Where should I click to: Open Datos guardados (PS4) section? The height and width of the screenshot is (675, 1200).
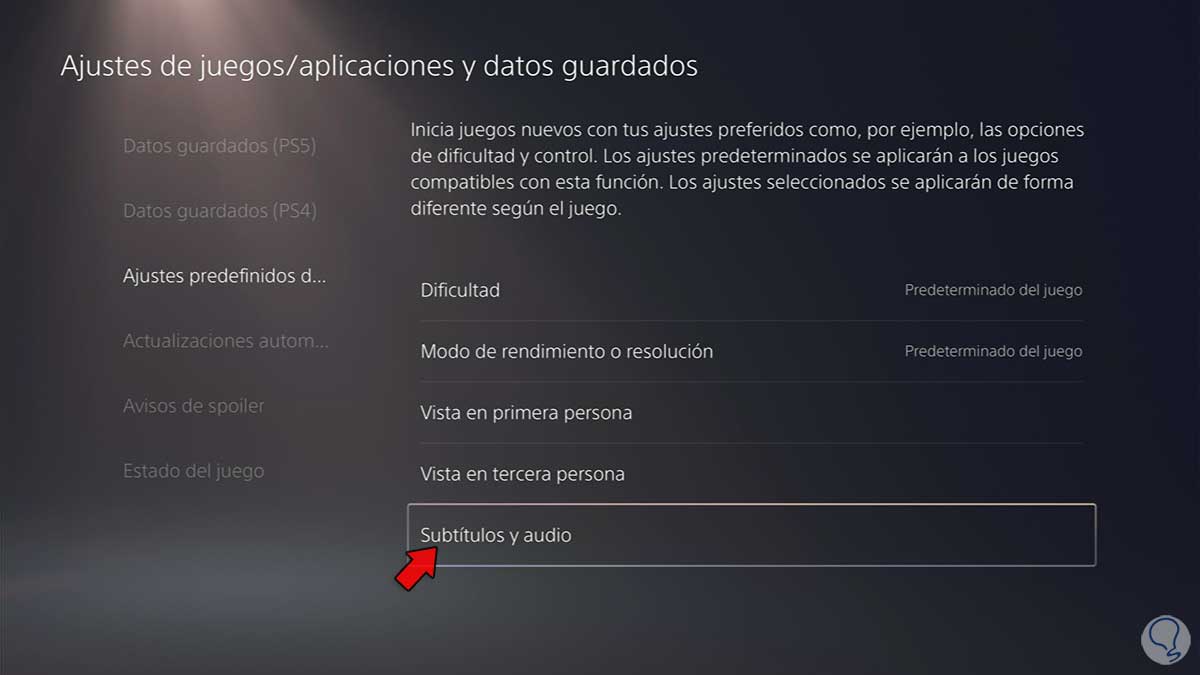(219, 211)
